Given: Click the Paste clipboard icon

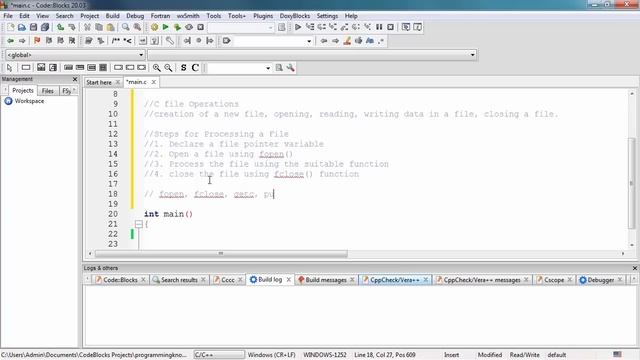Looking at the screenshot, I should click(110, 27).
